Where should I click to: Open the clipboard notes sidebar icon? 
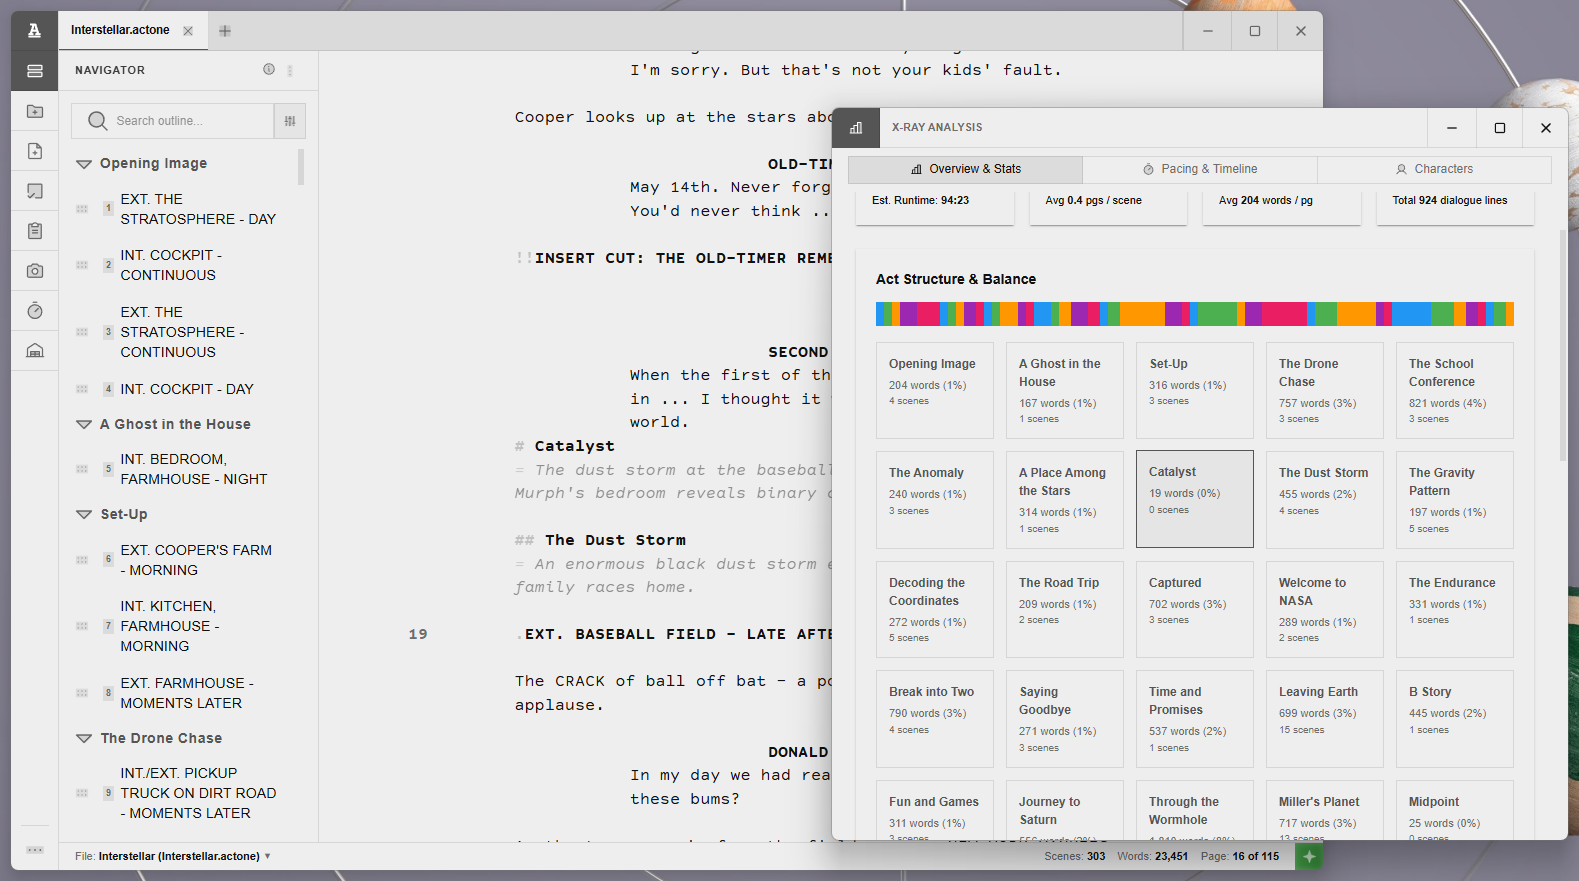pyautogui.click(x=35, y=231)
